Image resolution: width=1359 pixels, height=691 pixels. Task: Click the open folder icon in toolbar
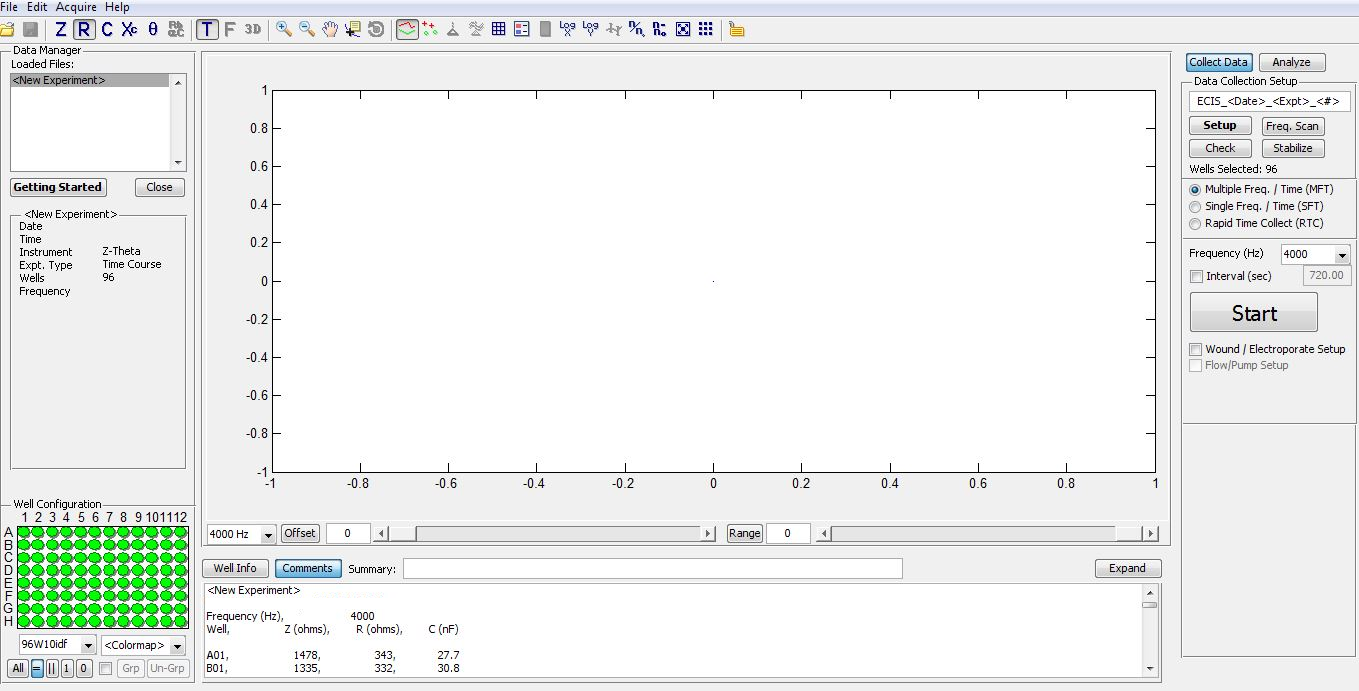click(9, 30)
